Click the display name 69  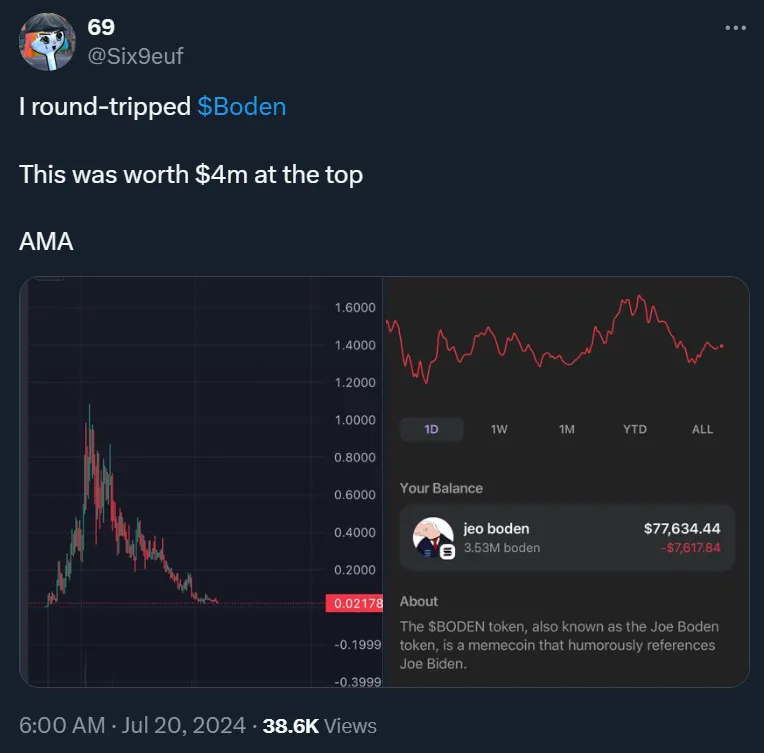[101, 27]
